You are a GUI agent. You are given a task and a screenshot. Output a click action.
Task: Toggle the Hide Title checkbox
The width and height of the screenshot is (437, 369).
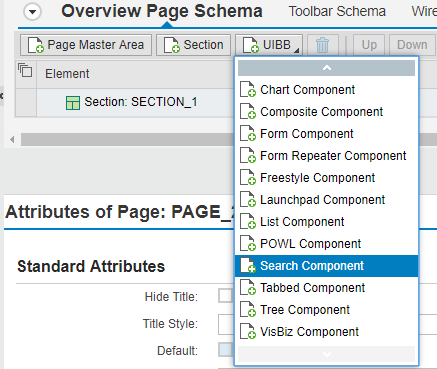[226, 296]
